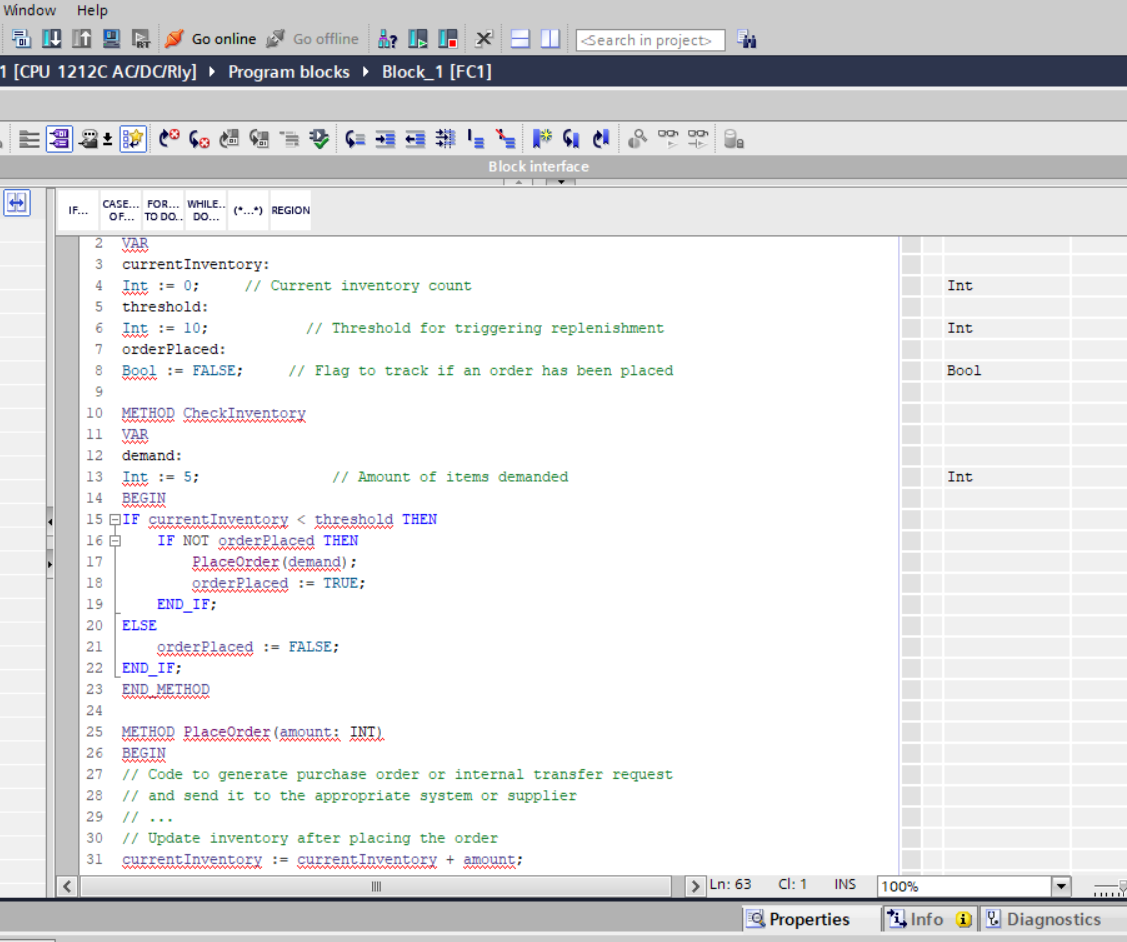The height and width of the screenshot is (942, 1127).
Task: Collapse the IF block at line 15
Action: pyautogui.click(x=115, y=520)
